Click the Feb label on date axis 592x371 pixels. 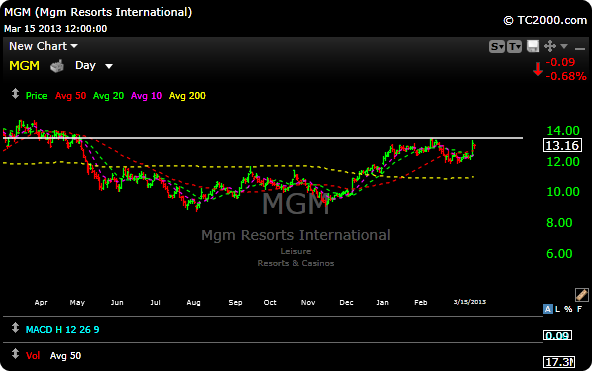(x=421, y=303)
